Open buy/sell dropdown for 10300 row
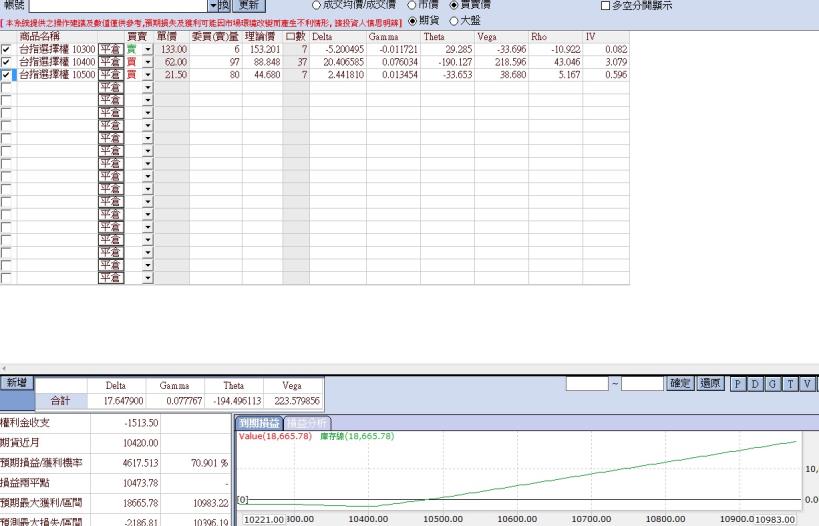 tap(147, 49)
